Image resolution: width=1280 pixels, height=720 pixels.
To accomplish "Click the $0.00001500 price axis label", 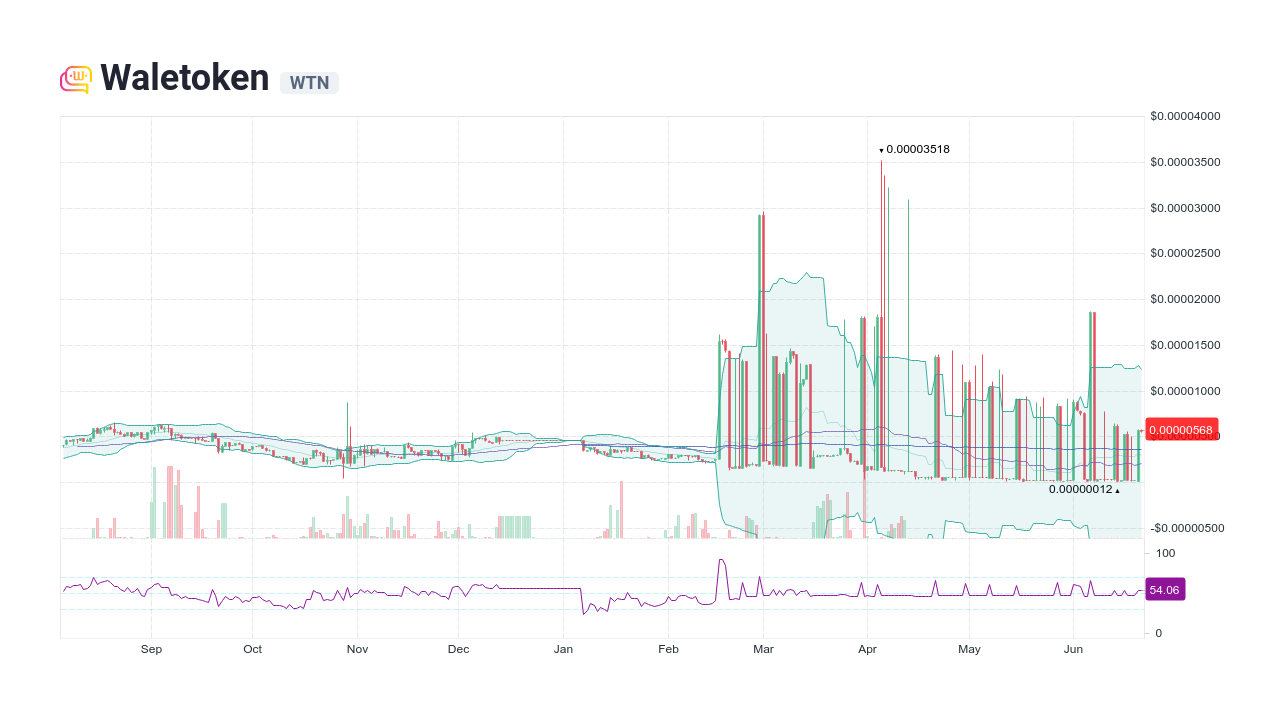I will 1185,345.
